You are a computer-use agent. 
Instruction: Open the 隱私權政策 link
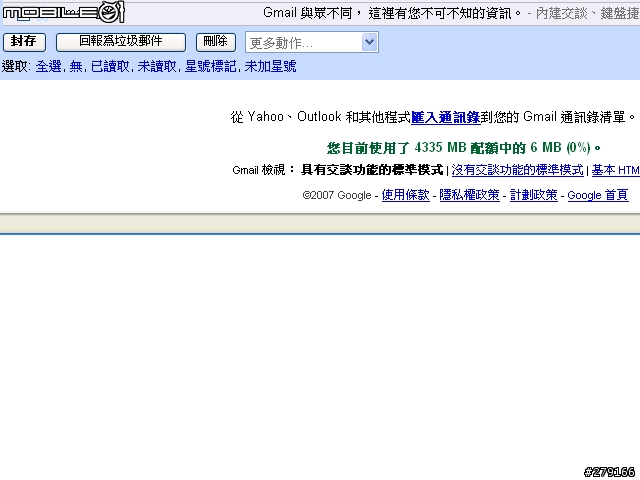469,195
